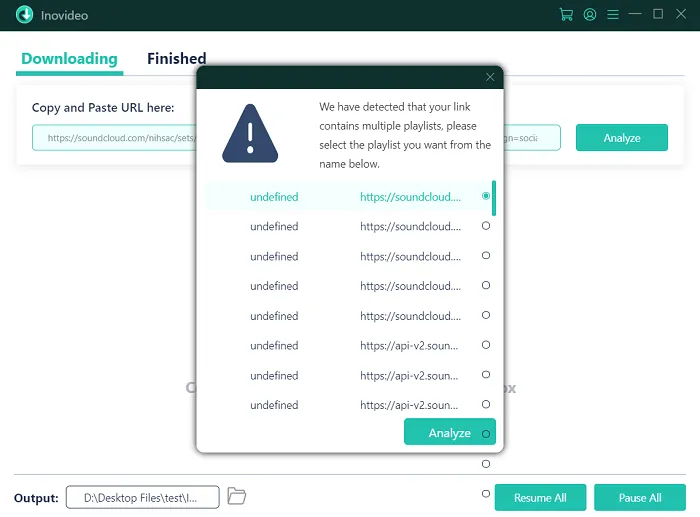Screen dimensions: 700x517
Task: Switch to the Downloading tab
Action: pos(69,59)
